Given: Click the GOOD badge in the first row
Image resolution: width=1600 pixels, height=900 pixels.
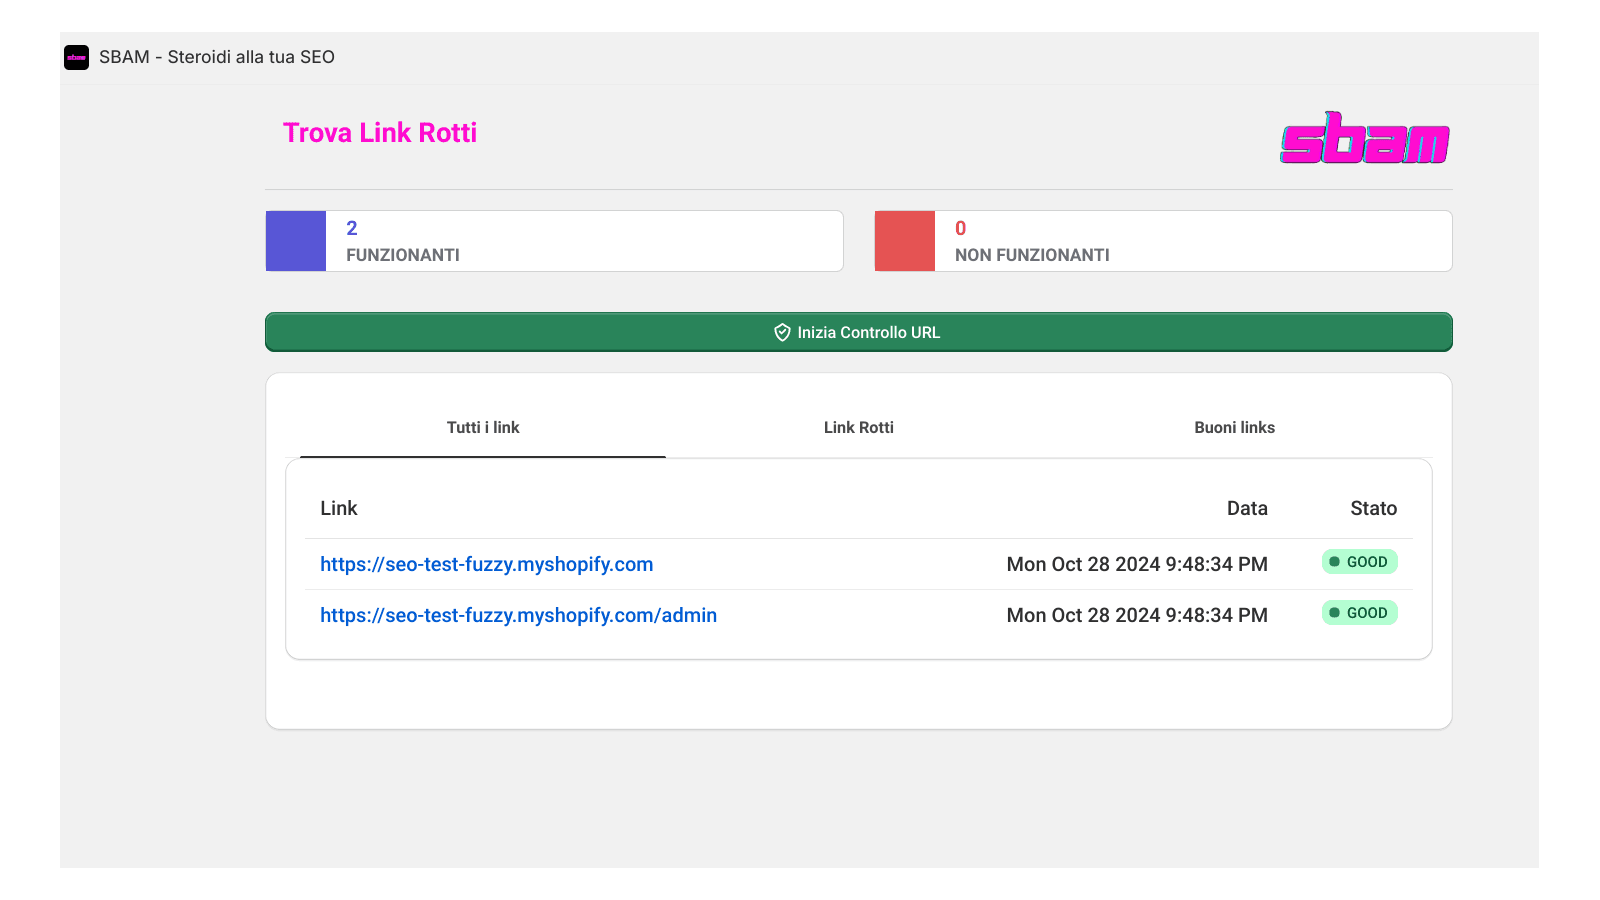Looking at the screenshot, I should click(x=1359, y=562).
